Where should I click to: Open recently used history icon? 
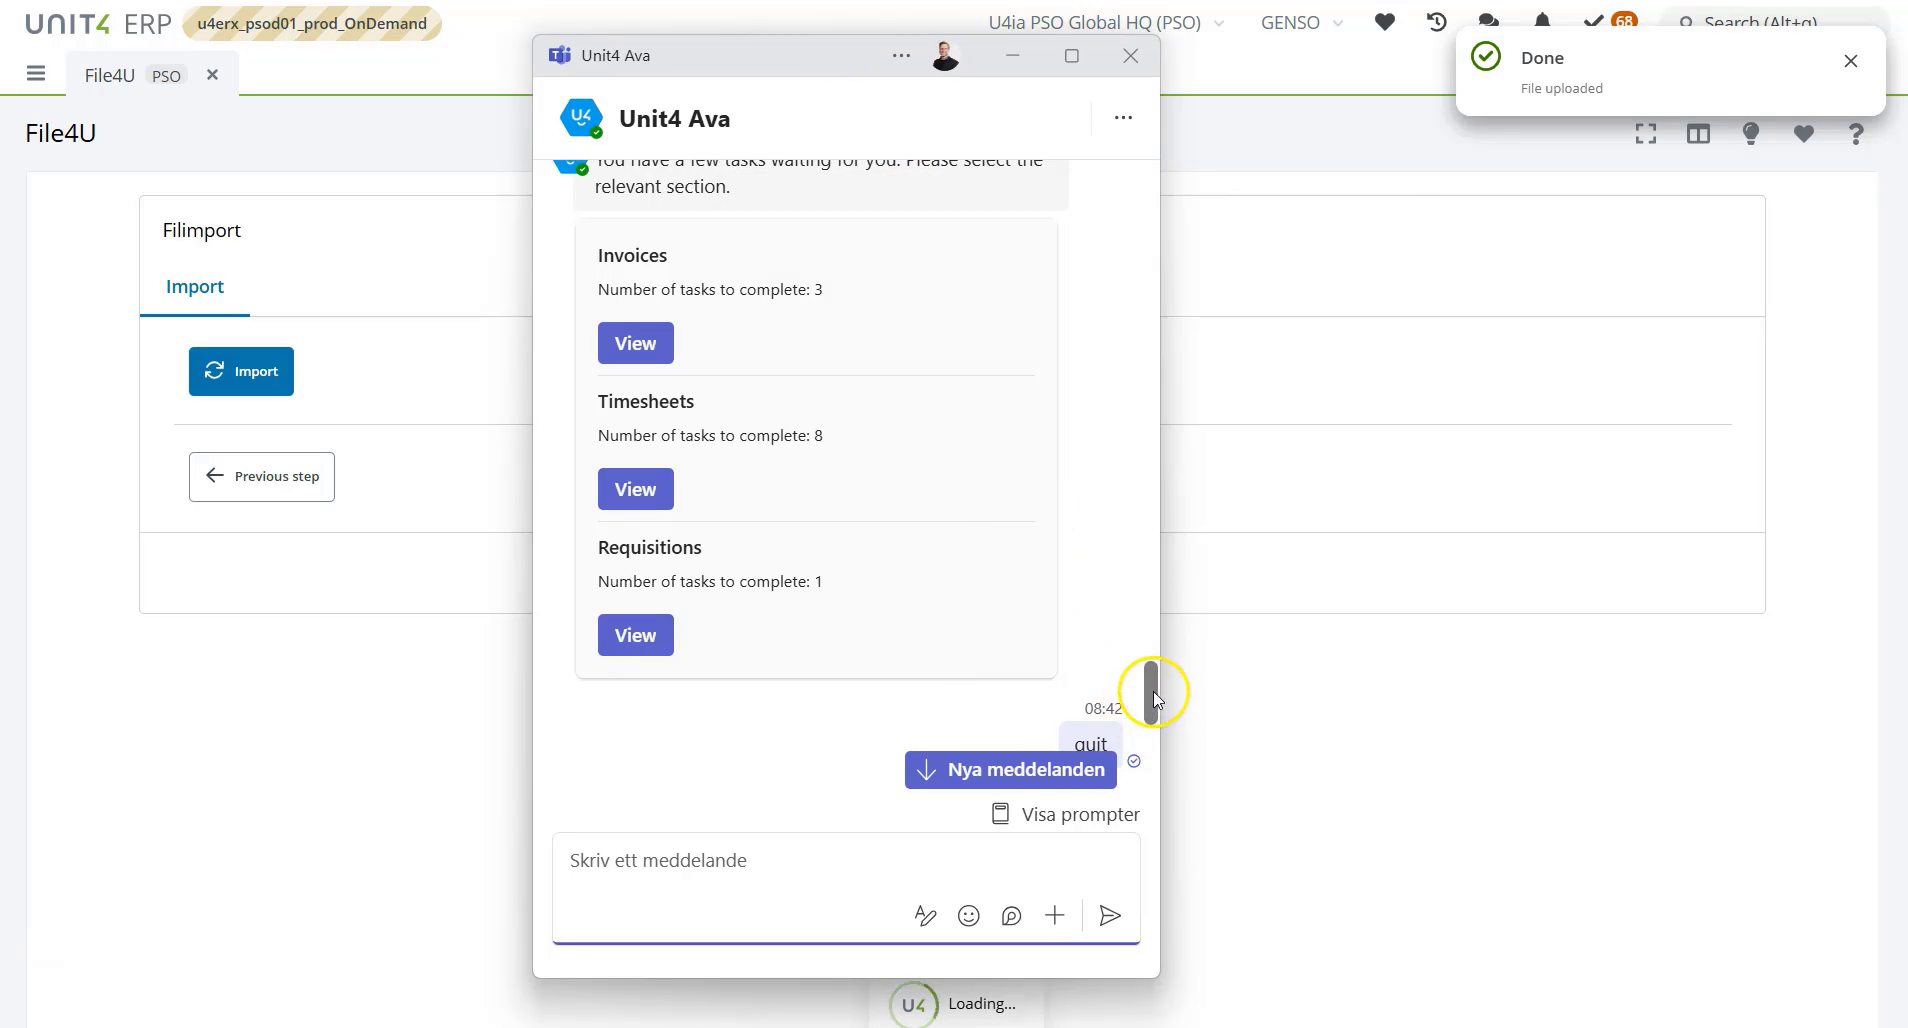coord(1435,22)
